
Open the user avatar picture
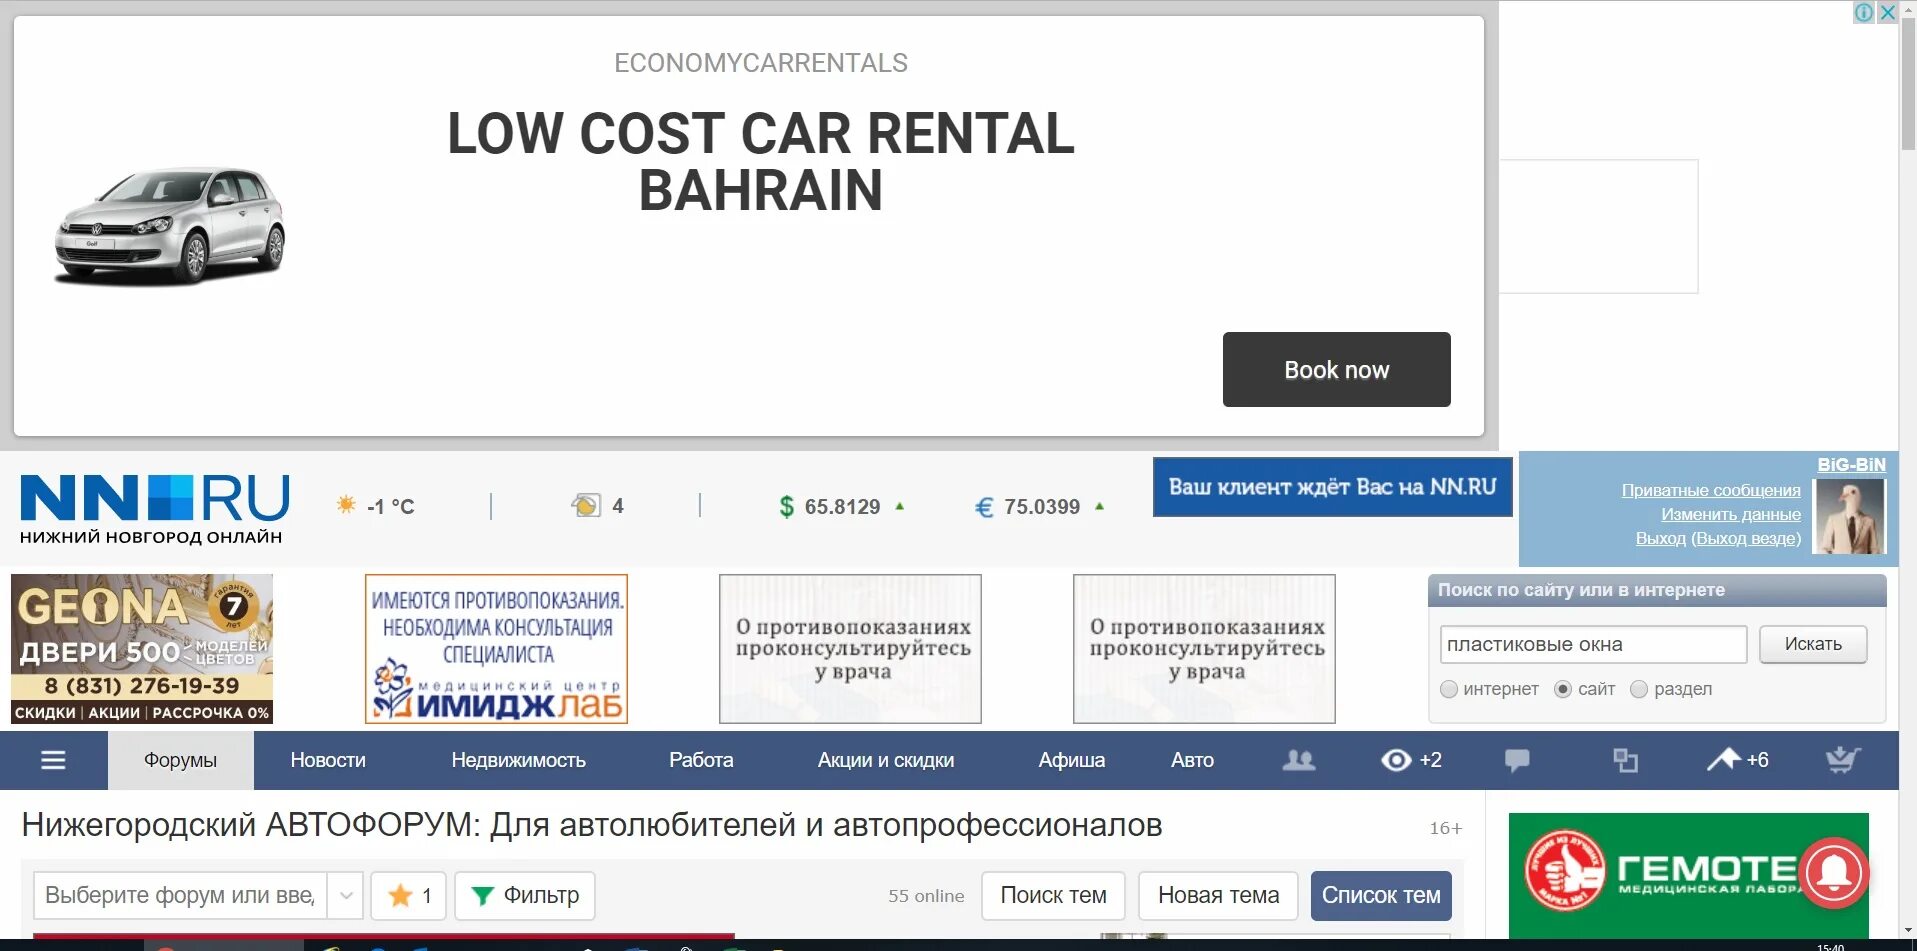pos(1850,516)
